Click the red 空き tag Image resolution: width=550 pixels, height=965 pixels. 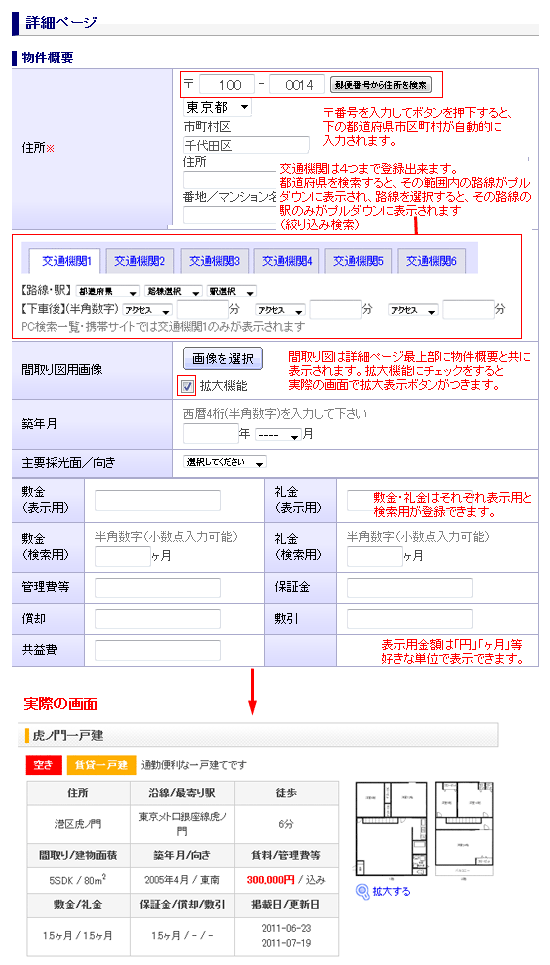43,765
